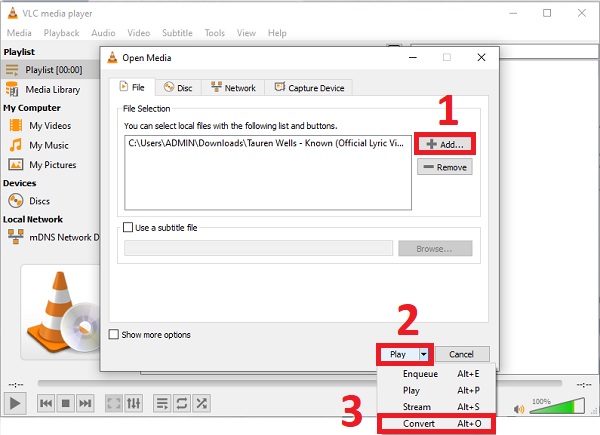Viewport: 600px width, 435px height.
Task: Choose Convert from the dropdown menu
Action: 437,424
